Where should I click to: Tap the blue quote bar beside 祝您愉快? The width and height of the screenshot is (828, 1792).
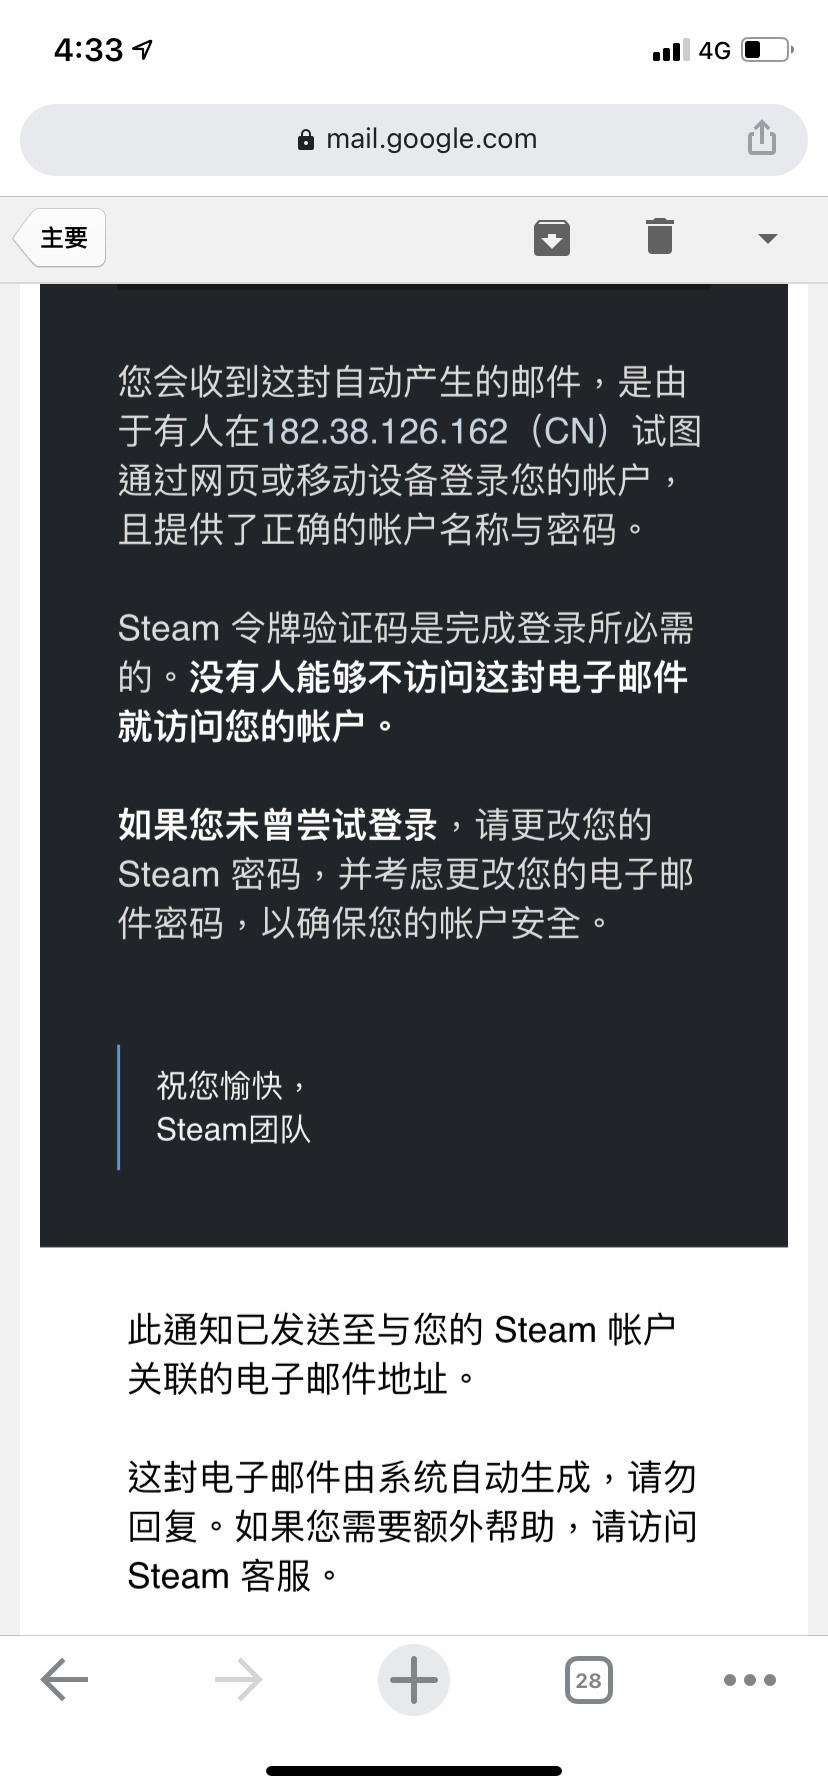coord(119,1105)
